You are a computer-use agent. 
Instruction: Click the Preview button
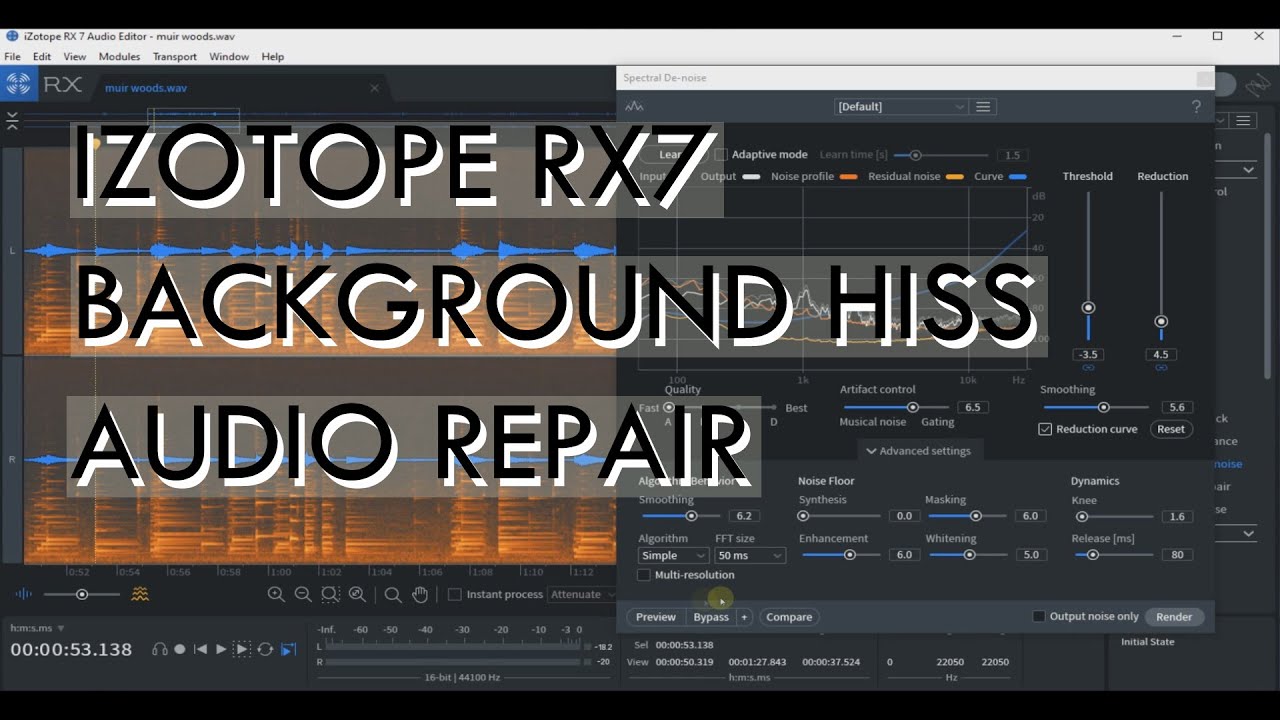656,617
